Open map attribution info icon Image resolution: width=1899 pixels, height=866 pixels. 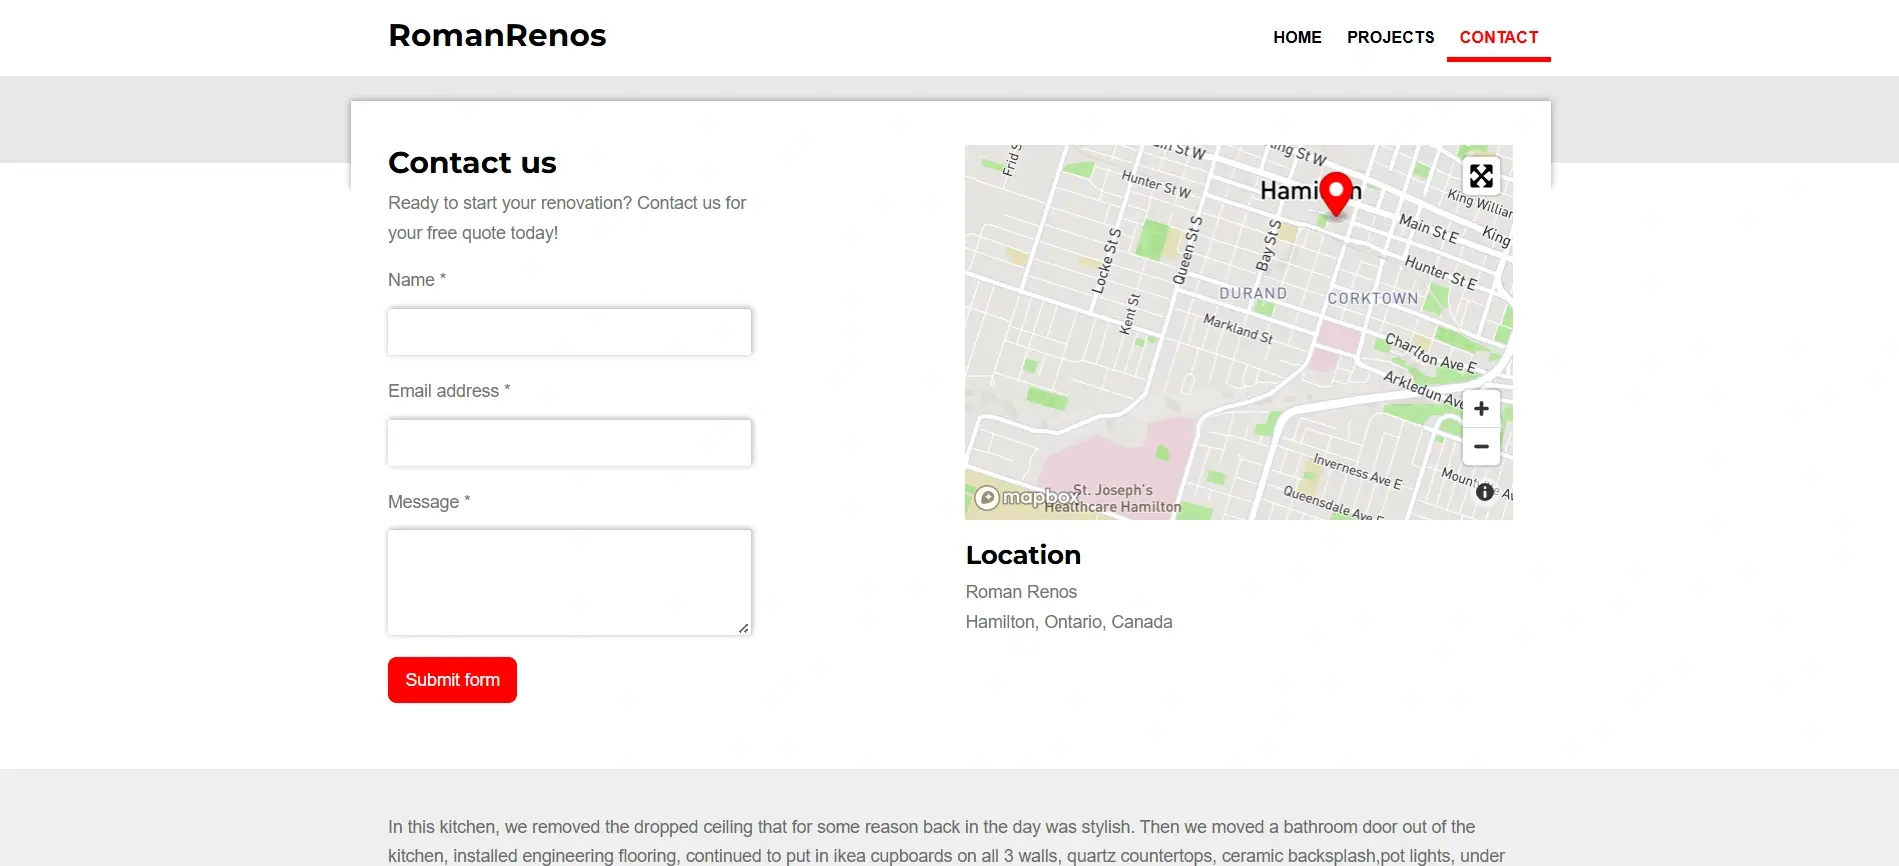click(x=1485, y=492)
